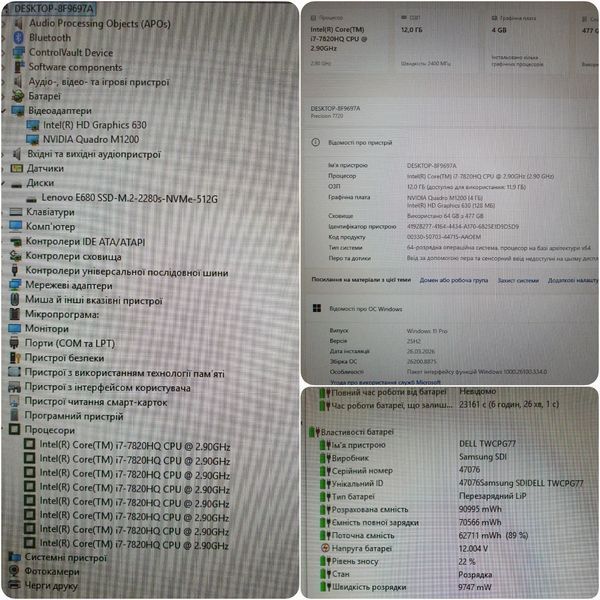This screenshot has width=600, height=600.
Task: Open the Домен або робоча група link
Action: [454, 280]
